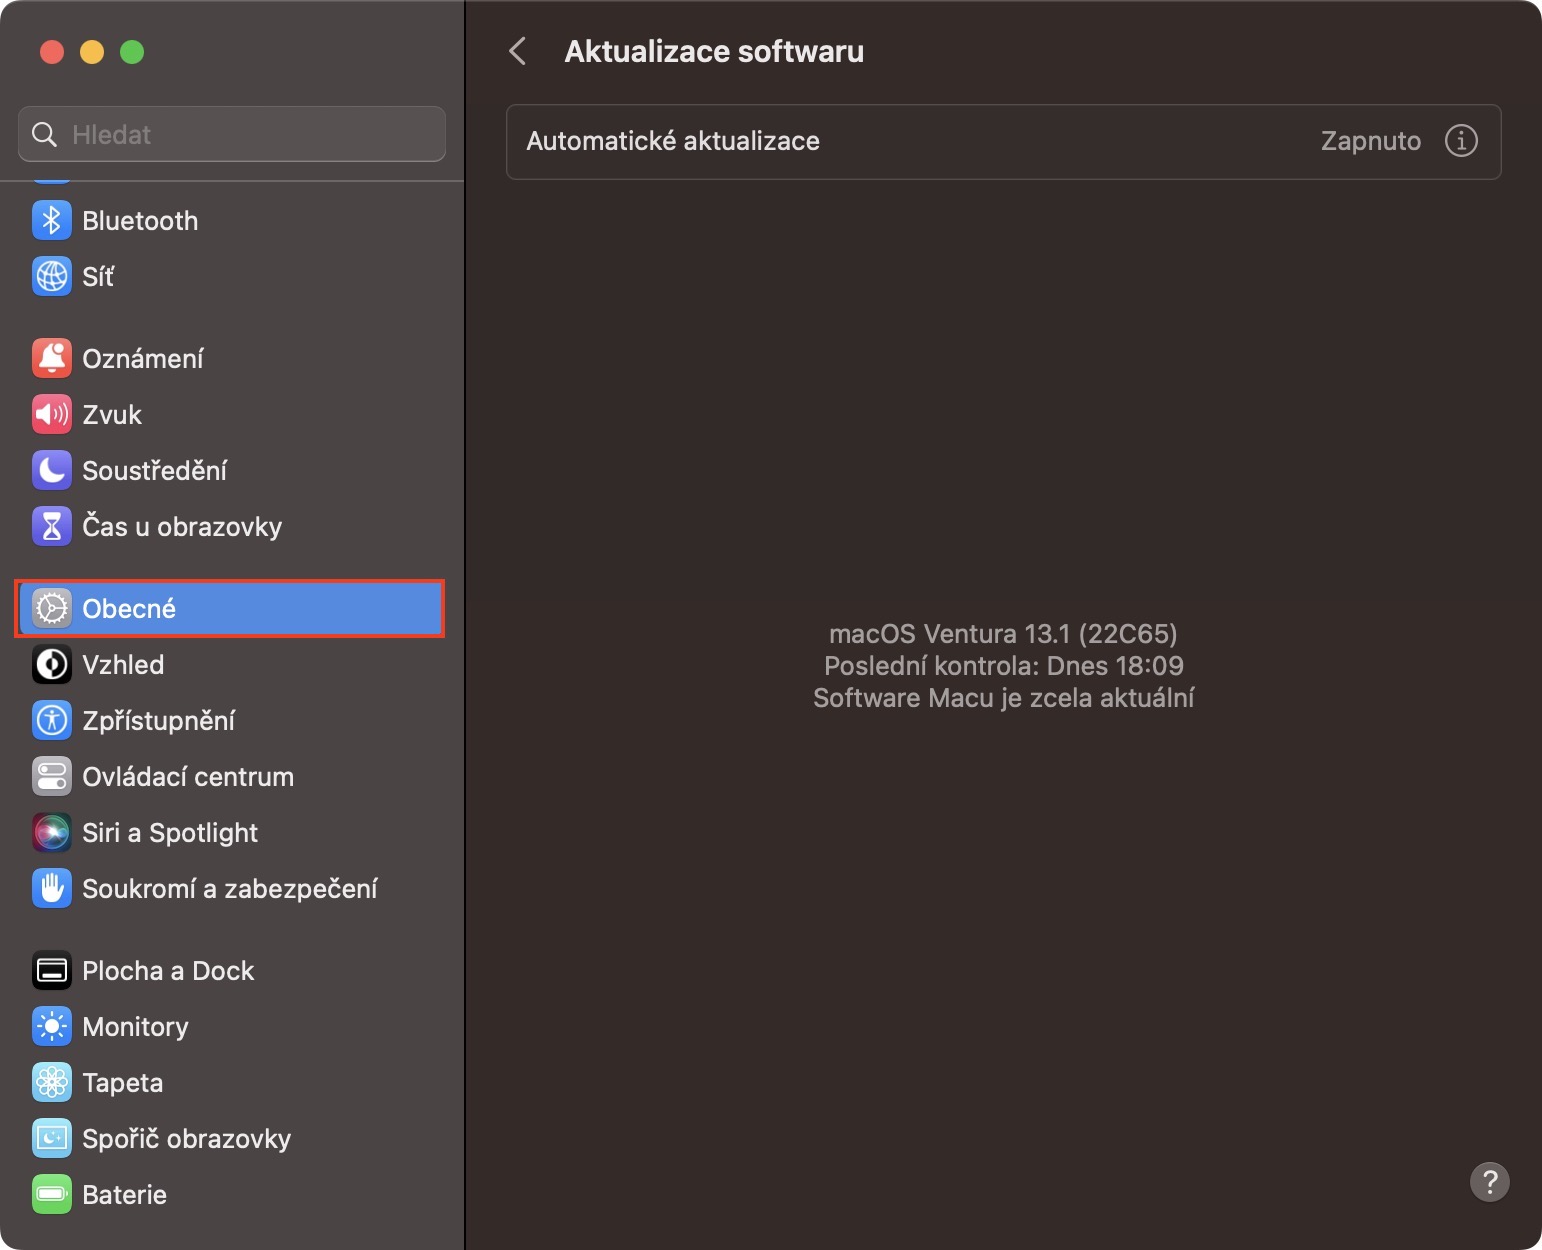Open Monitory display settings
The image size is (1542, 1250).
[135, 1027]
